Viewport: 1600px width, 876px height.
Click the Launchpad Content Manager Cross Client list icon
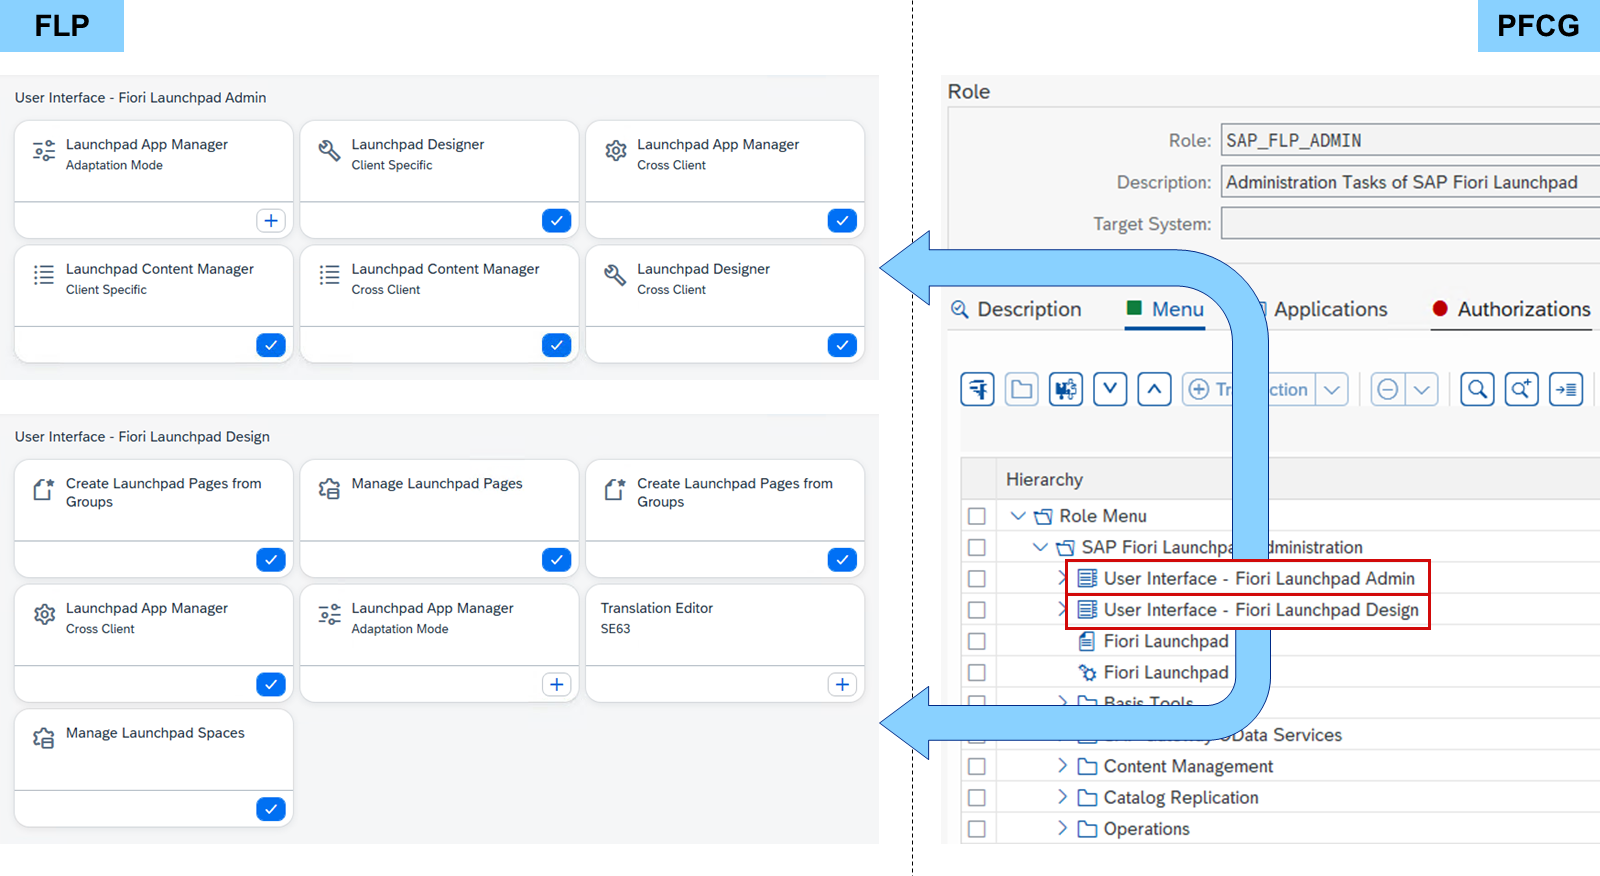pos(329,275)
